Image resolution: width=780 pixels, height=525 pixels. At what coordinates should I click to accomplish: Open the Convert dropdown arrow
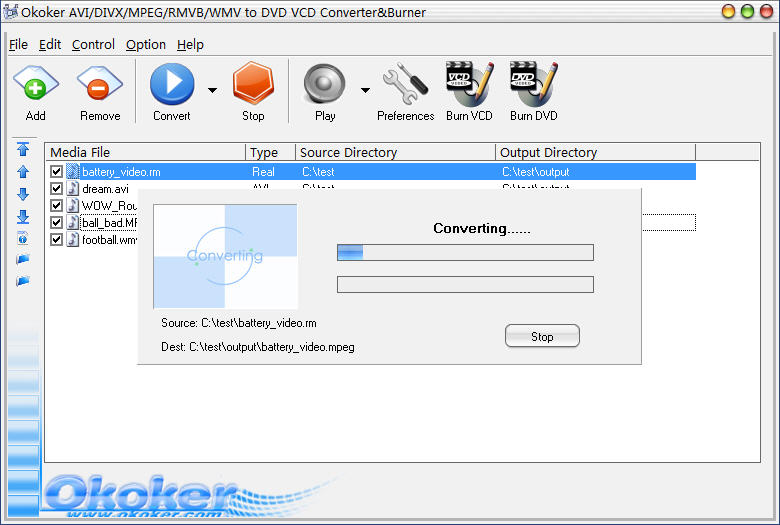212,90
